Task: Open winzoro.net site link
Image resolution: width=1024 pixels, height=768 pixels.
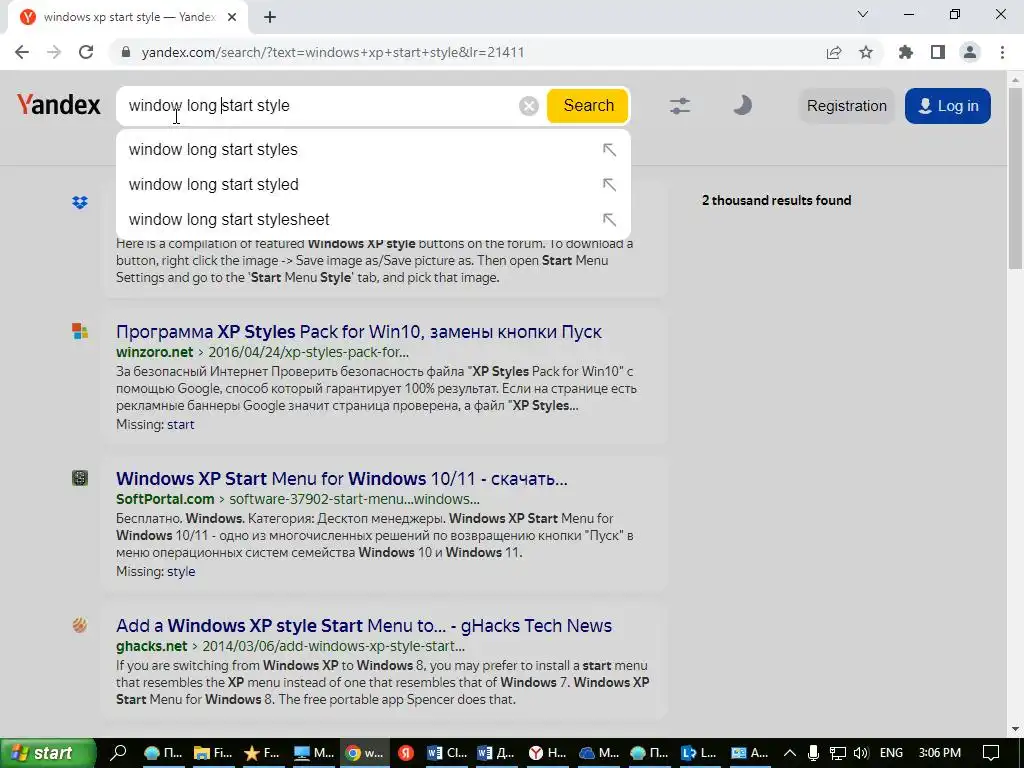Action: point(155,352)
